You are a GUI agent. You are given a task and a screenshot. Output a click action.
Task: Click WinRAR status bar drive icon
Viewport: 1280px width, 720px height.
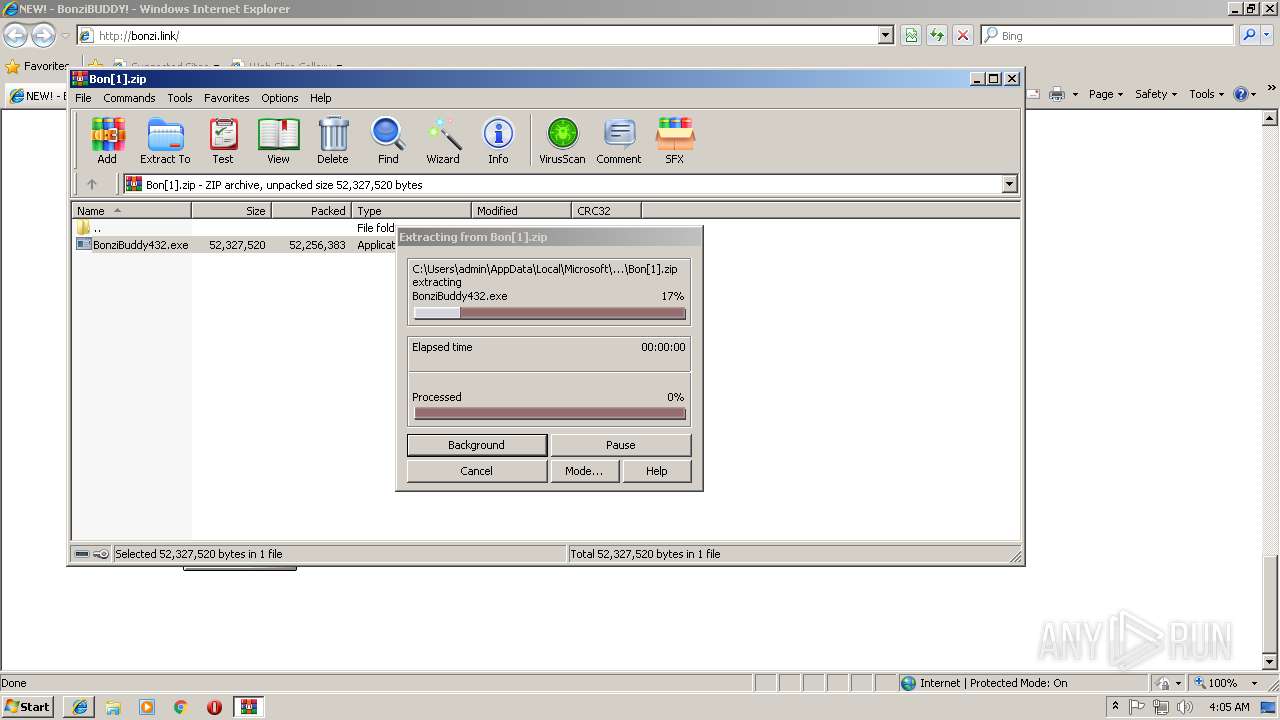[82, 554]
